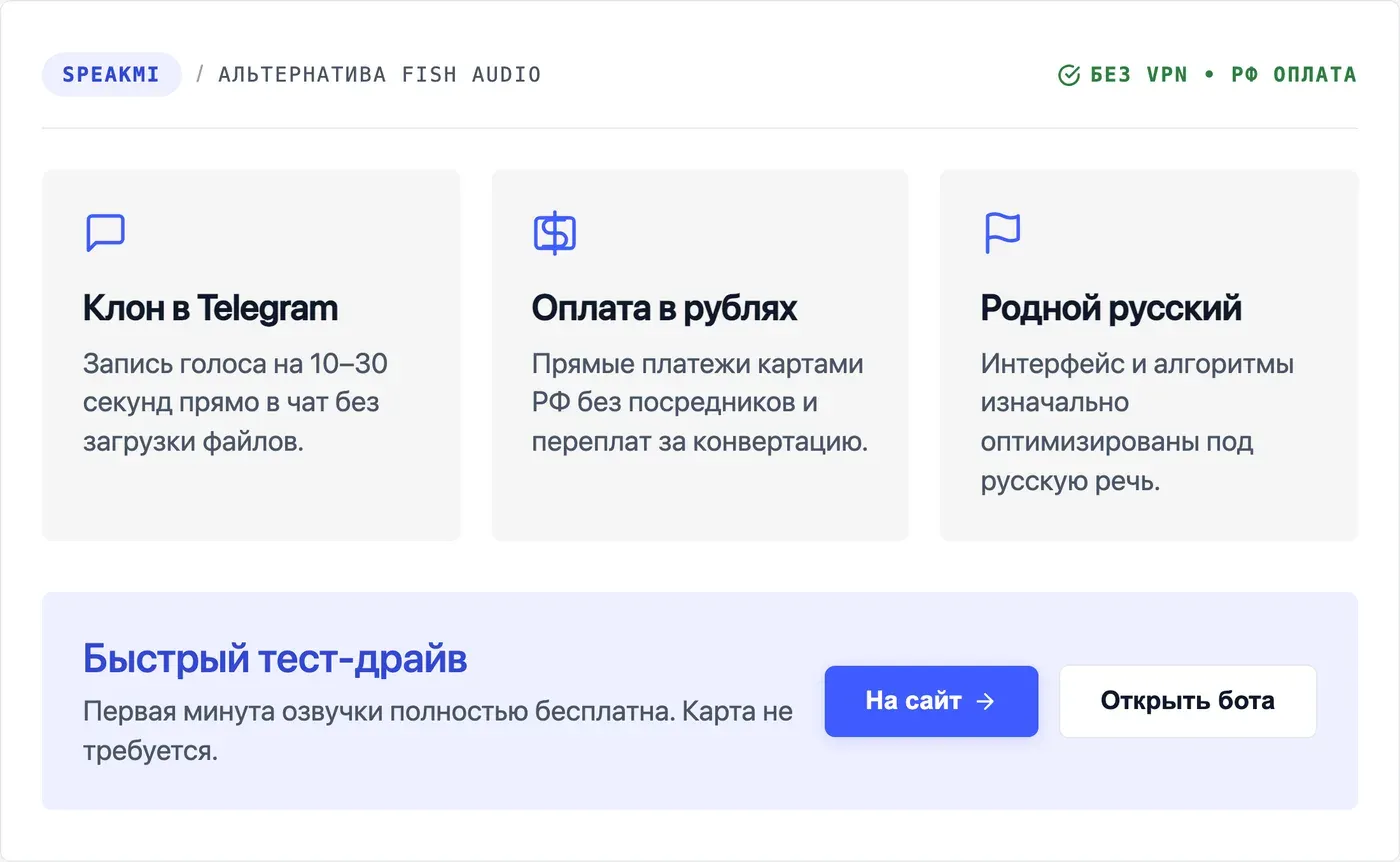Viewport: 1400px width, 862px height.
Task: Click the chat bubble icon above Клон в Telegram
Action: 105,232
